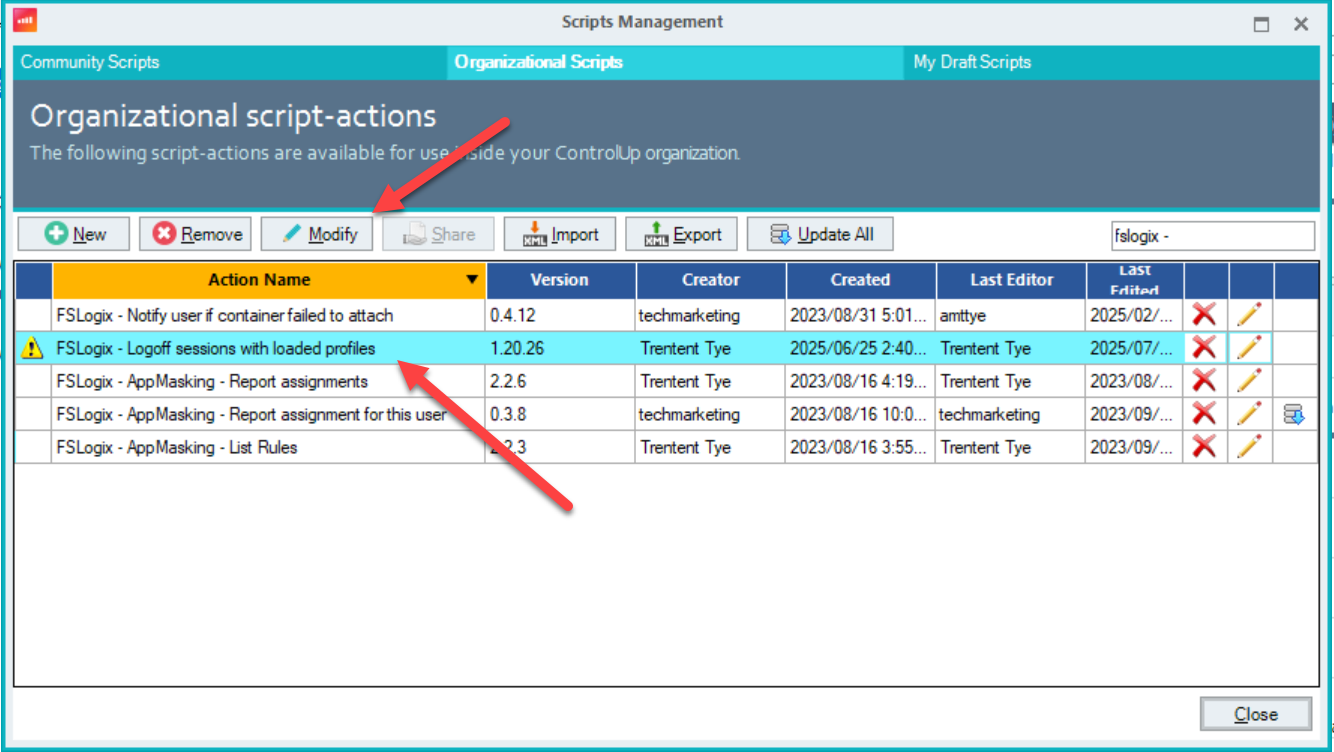The height and width of the screenshot is (752, 1334).
Task: Click the Import XML button
Action: click(x=560, y=234)
